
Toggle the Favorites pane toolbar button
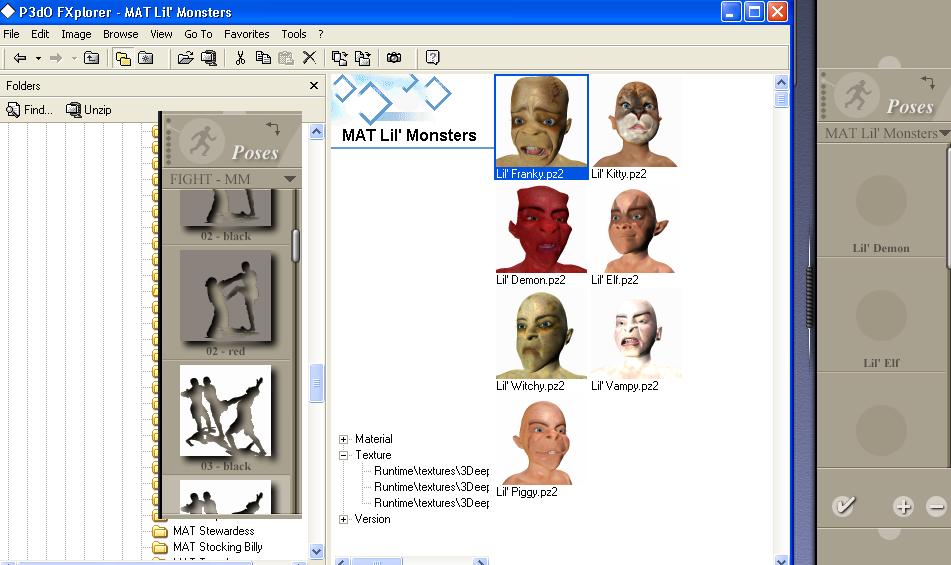[x=146, y=58]
